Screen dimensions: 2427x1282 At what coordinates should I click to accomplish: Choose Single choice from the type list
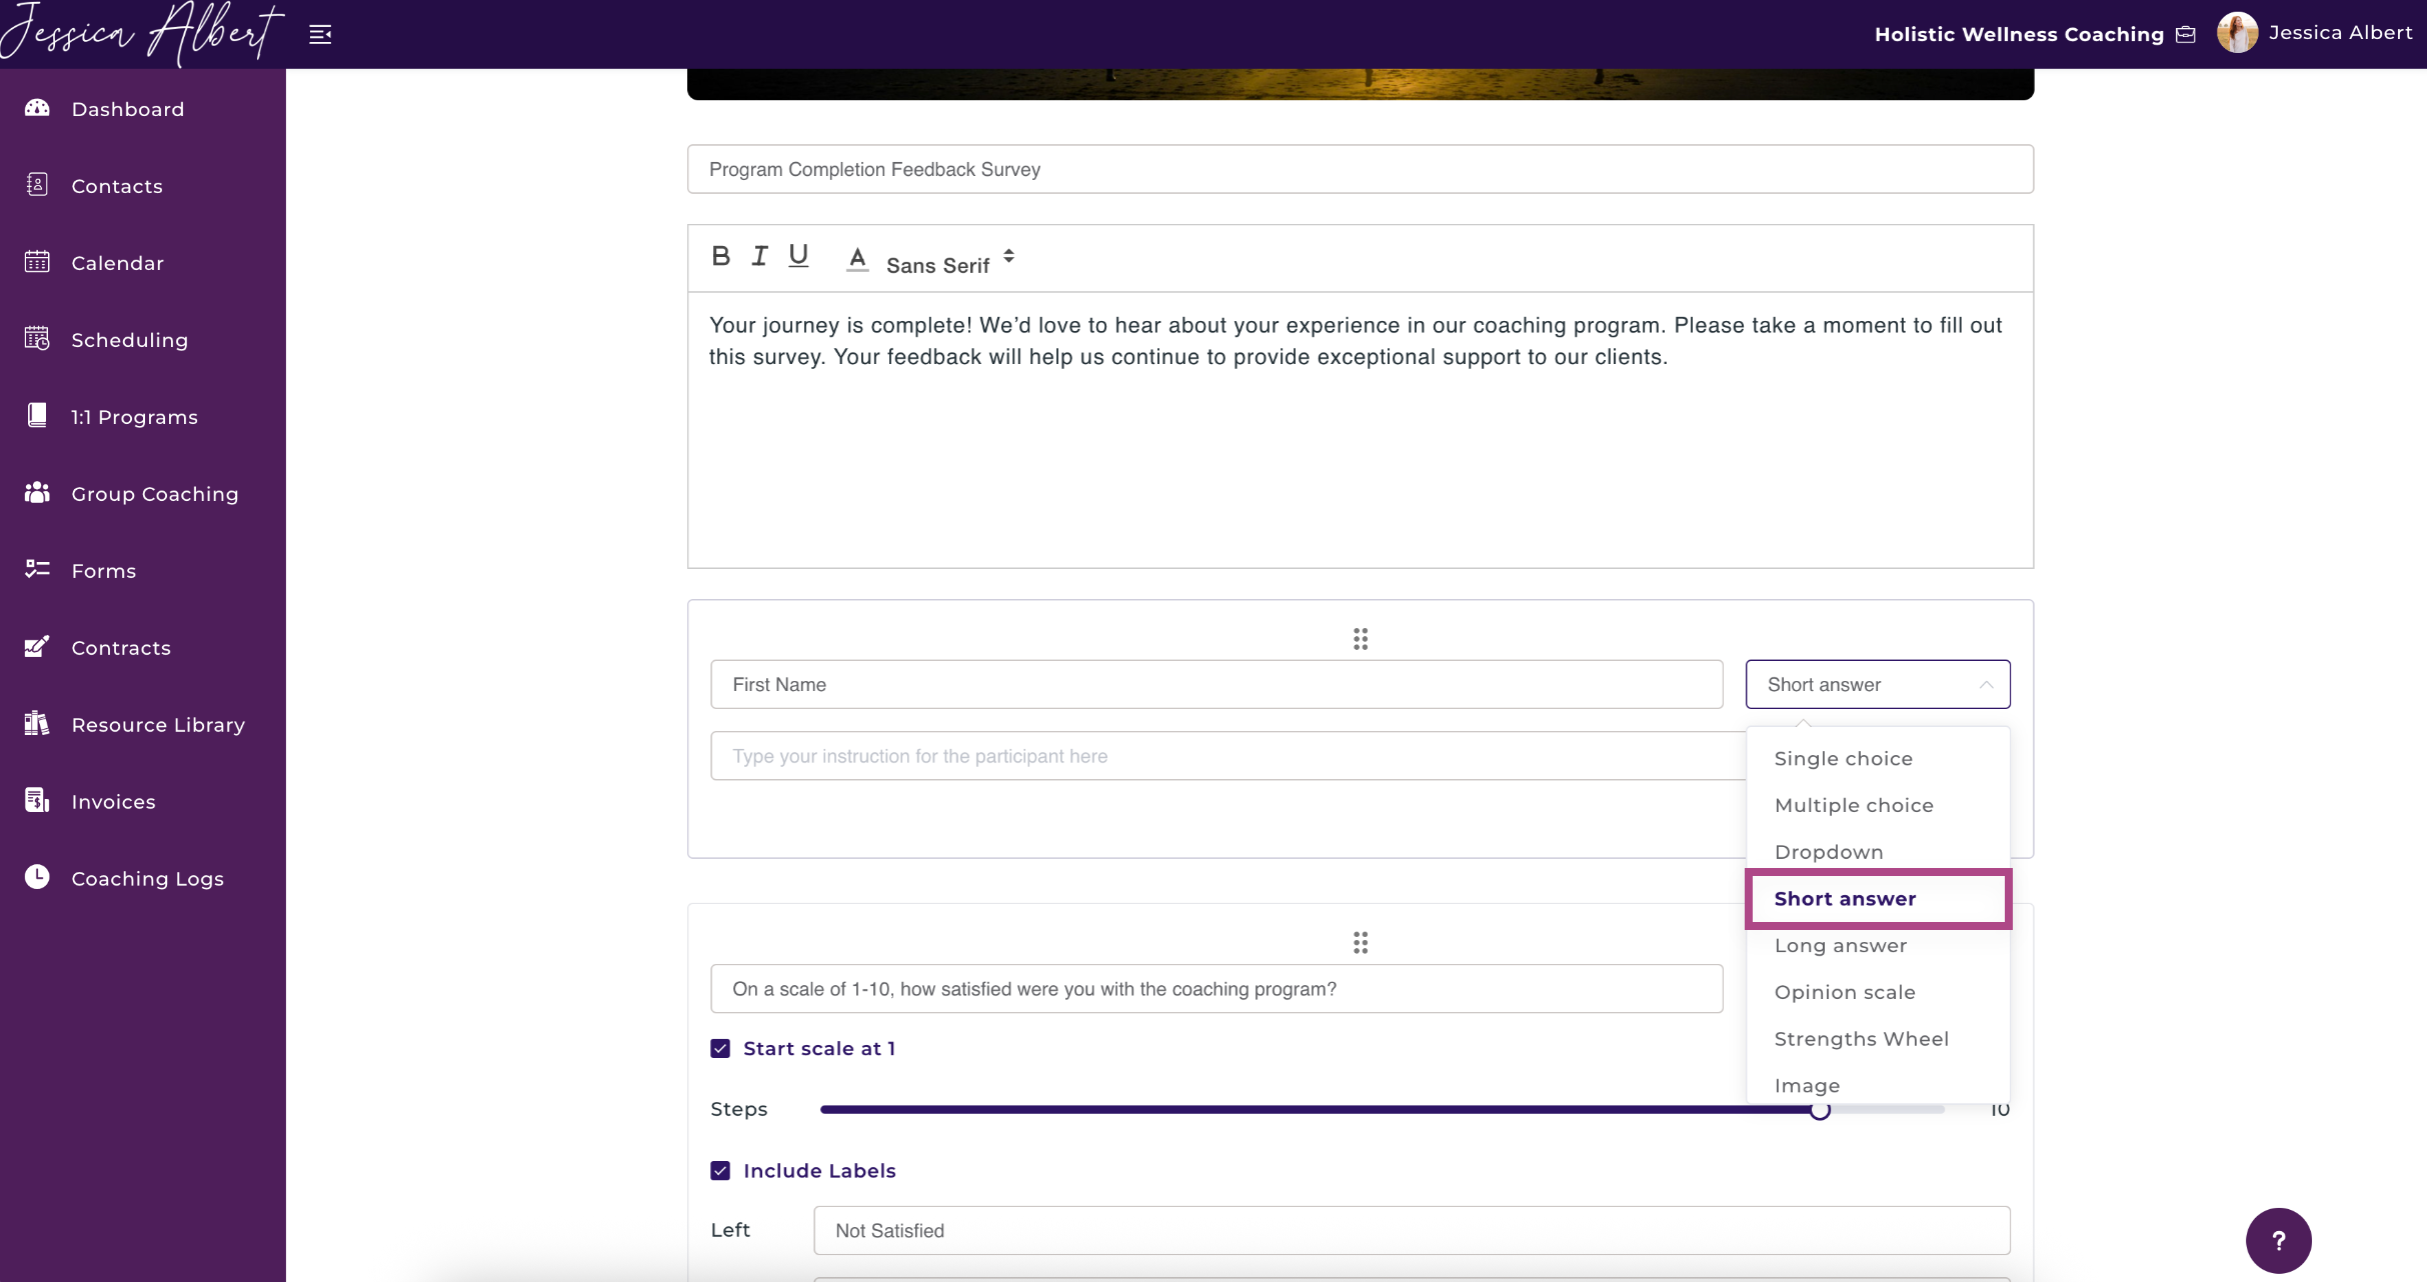point(1877,758)
